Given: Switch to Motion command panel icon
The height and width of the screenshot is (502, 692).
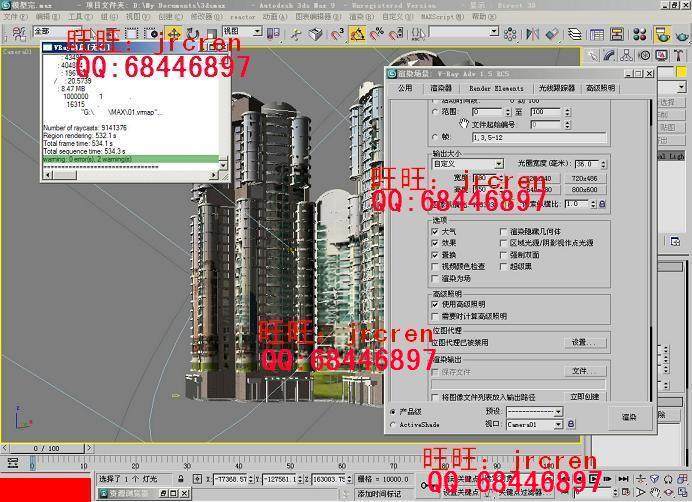Looking at the screenshot, I should 644,55.
